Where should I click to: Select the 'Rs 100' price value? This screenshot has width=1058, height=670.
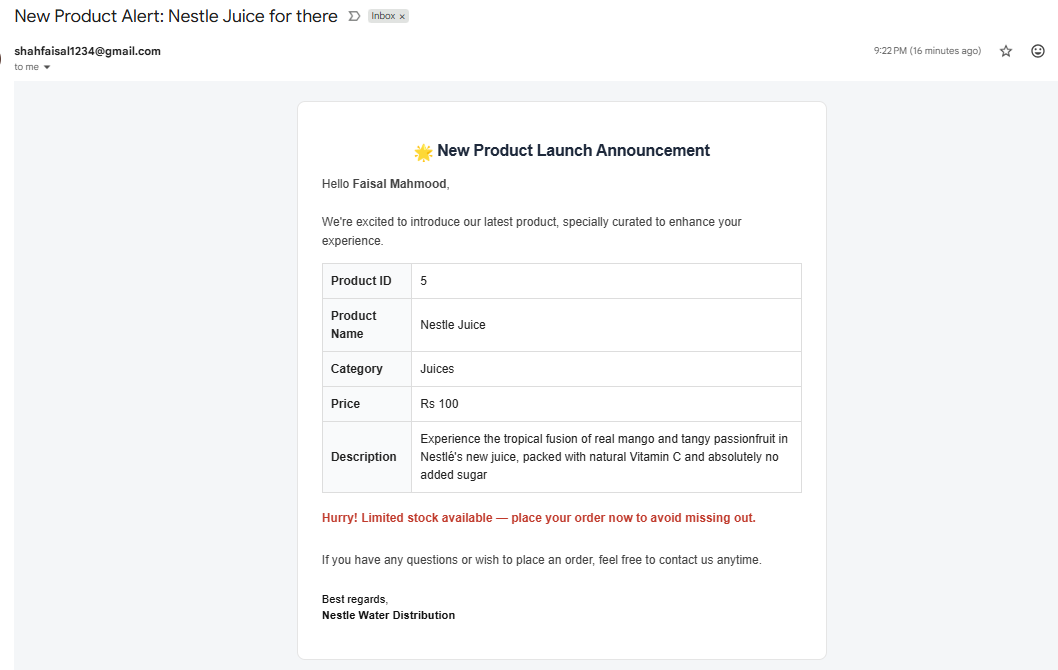pos(438,403)
